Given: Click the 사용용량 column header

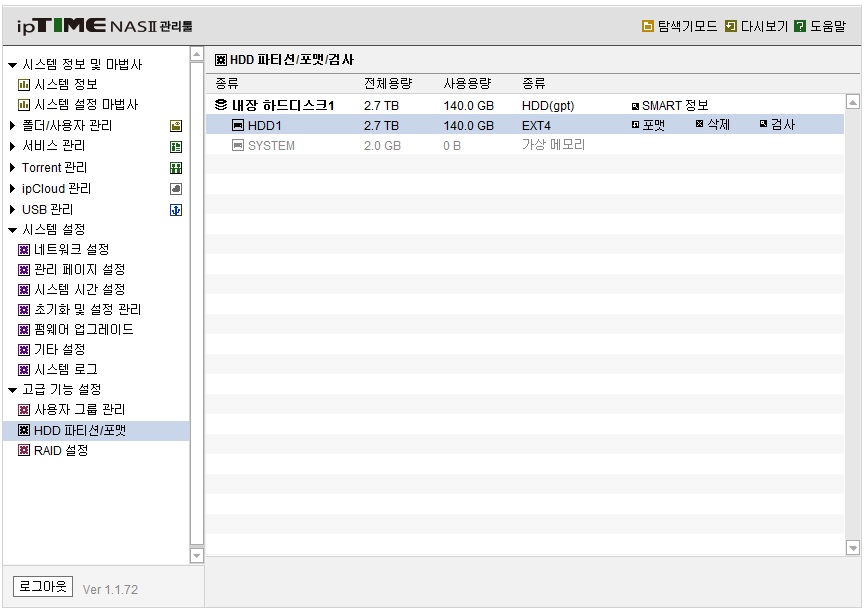Looking at the screenshot, I should (x=467, y=83).
